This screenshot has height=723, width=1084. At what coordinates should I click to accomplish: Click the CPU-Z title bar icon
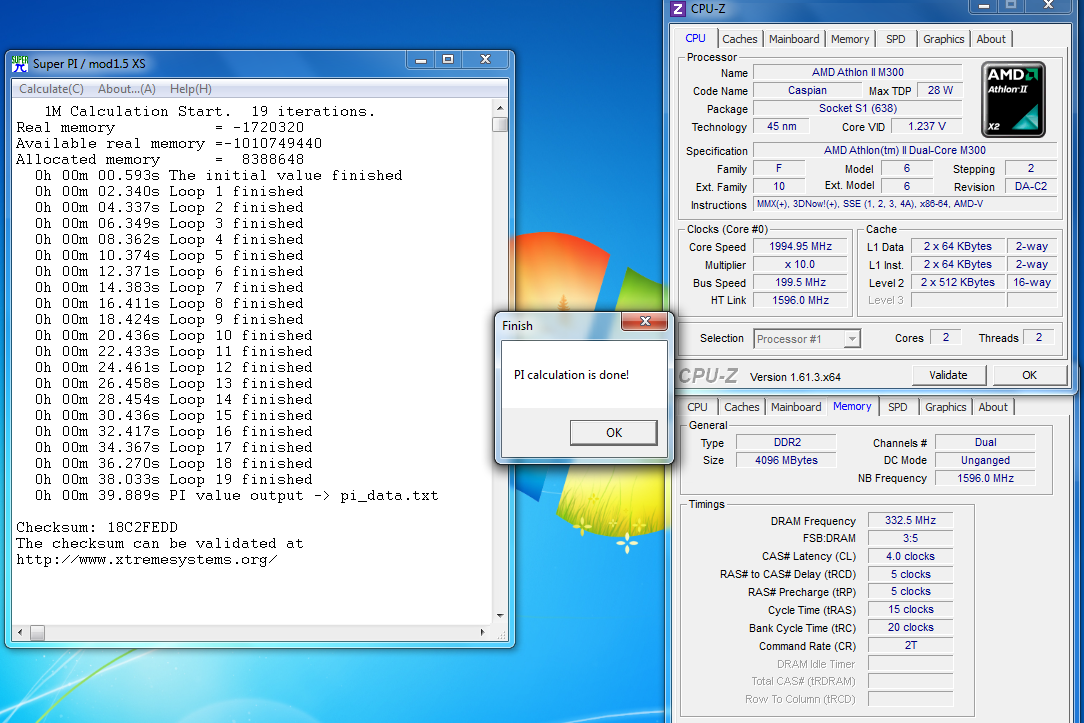coord(678,9)
